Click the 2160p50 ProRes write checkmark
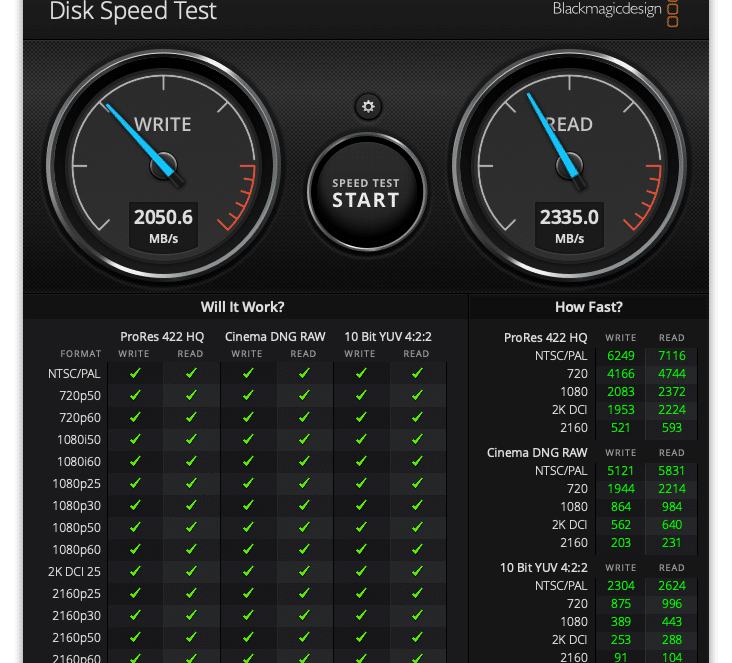Viewport: 732px width, 663px height. 135,637
